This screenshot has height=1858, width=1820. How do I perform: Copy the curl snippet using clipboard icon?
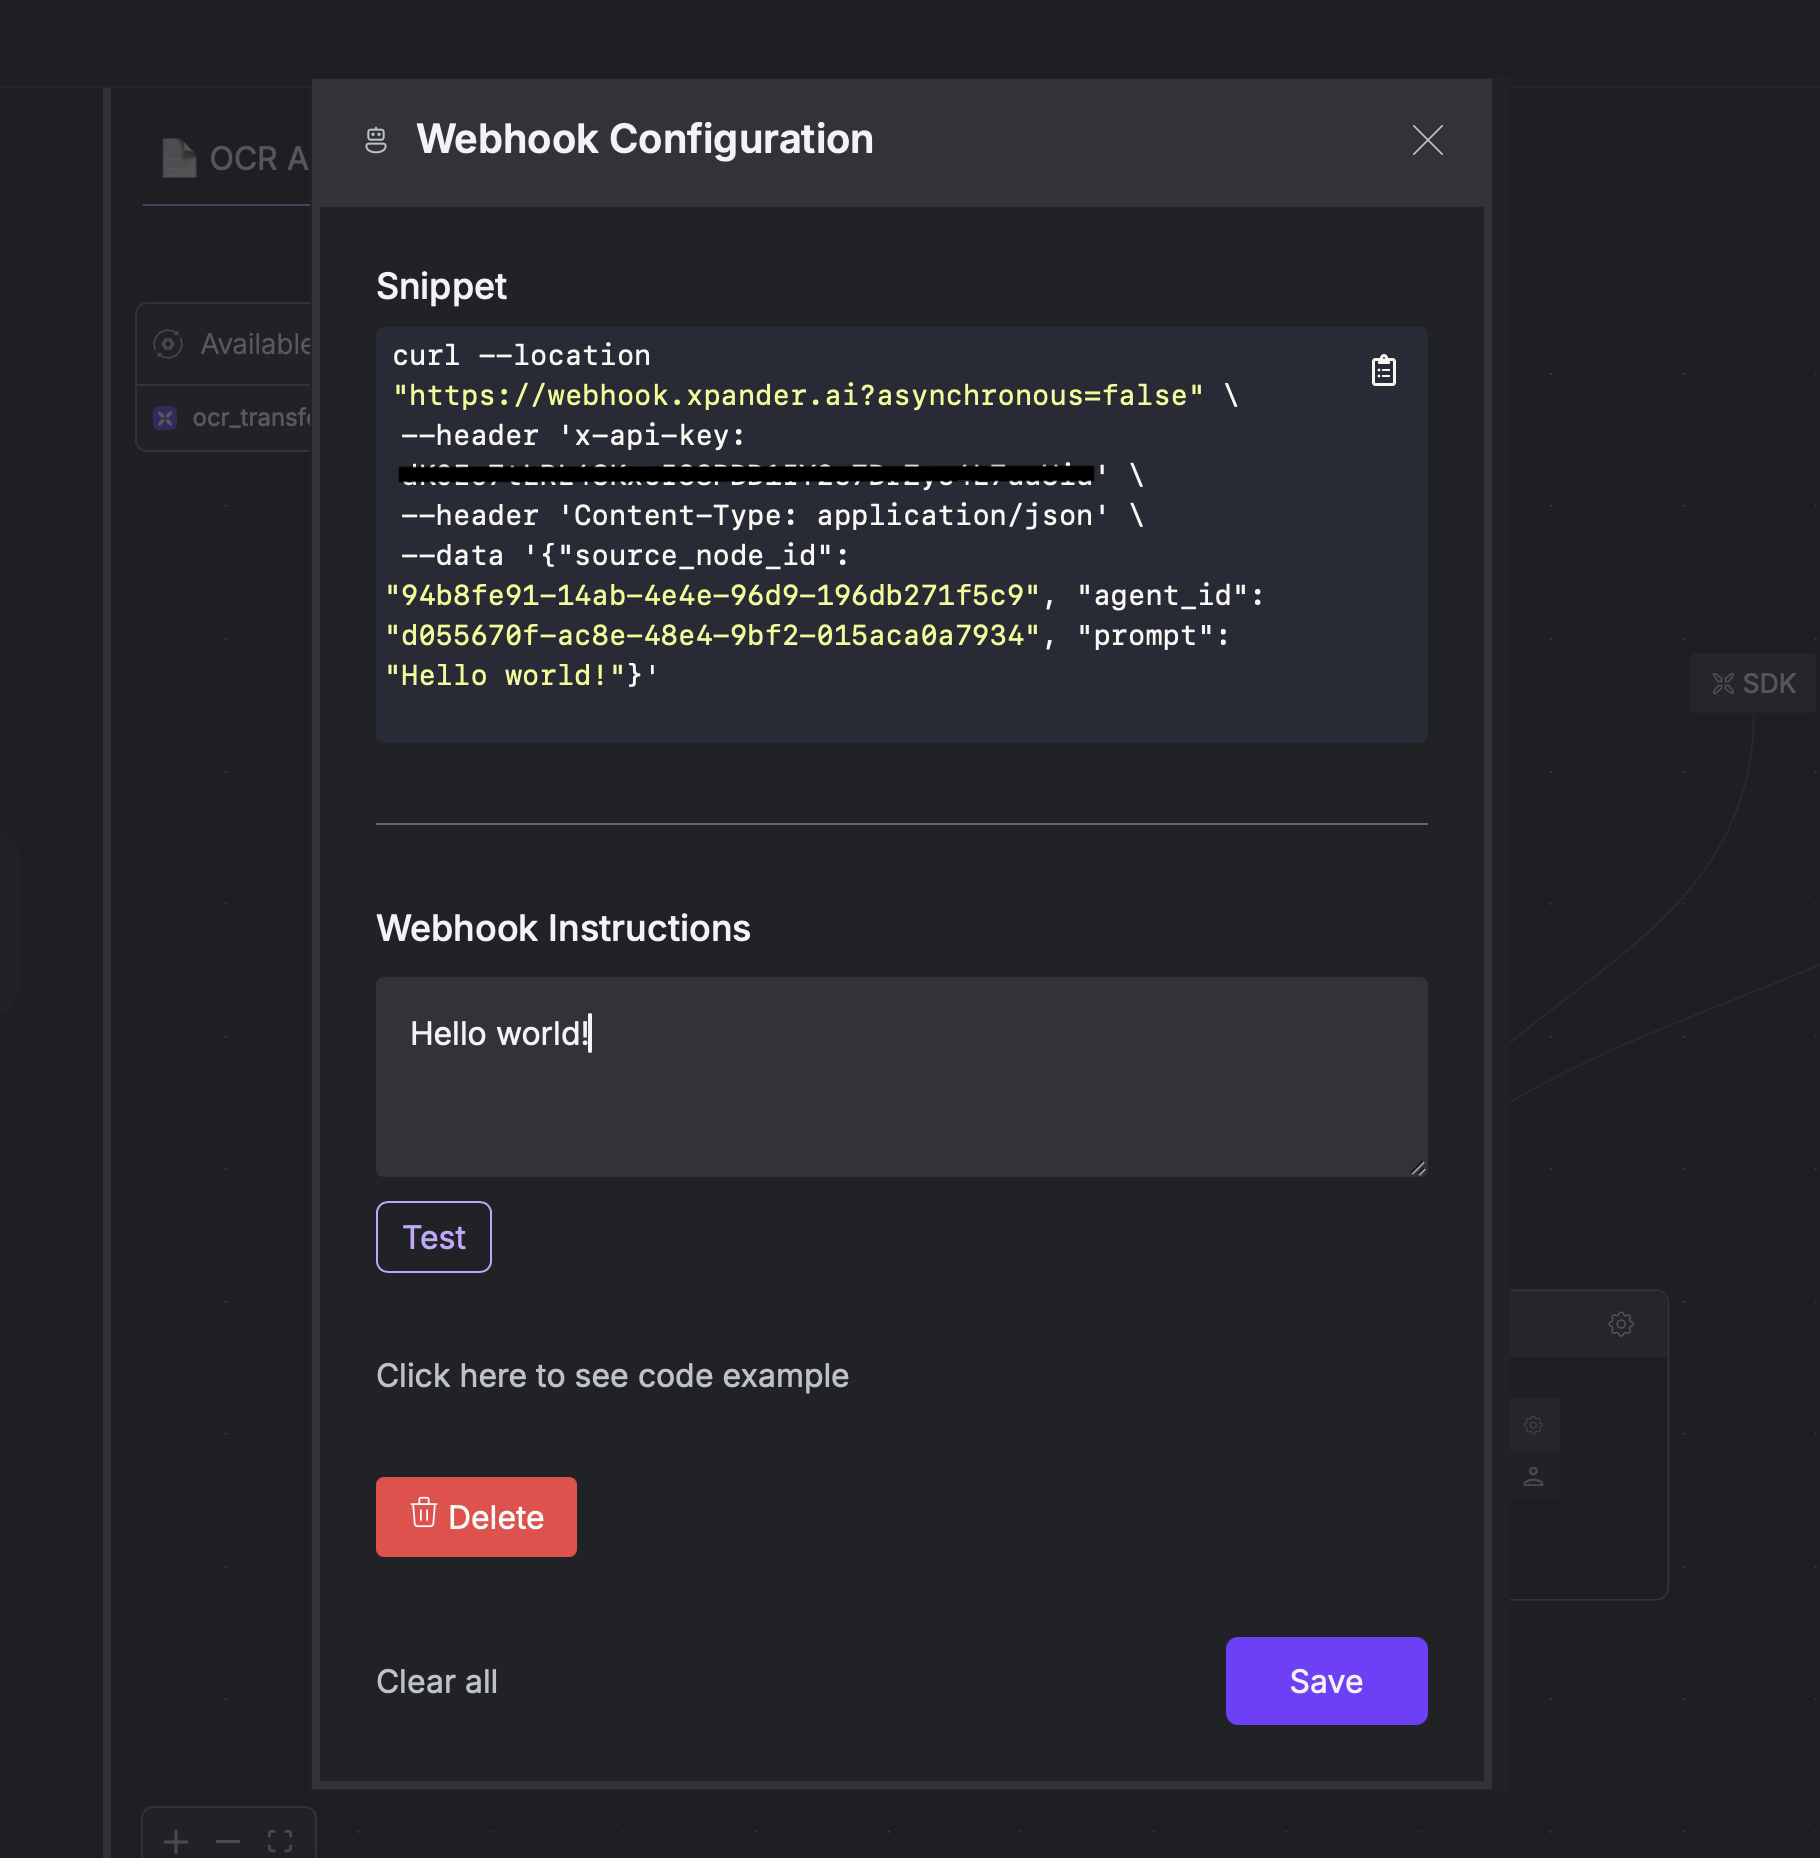pos(1383,370)
